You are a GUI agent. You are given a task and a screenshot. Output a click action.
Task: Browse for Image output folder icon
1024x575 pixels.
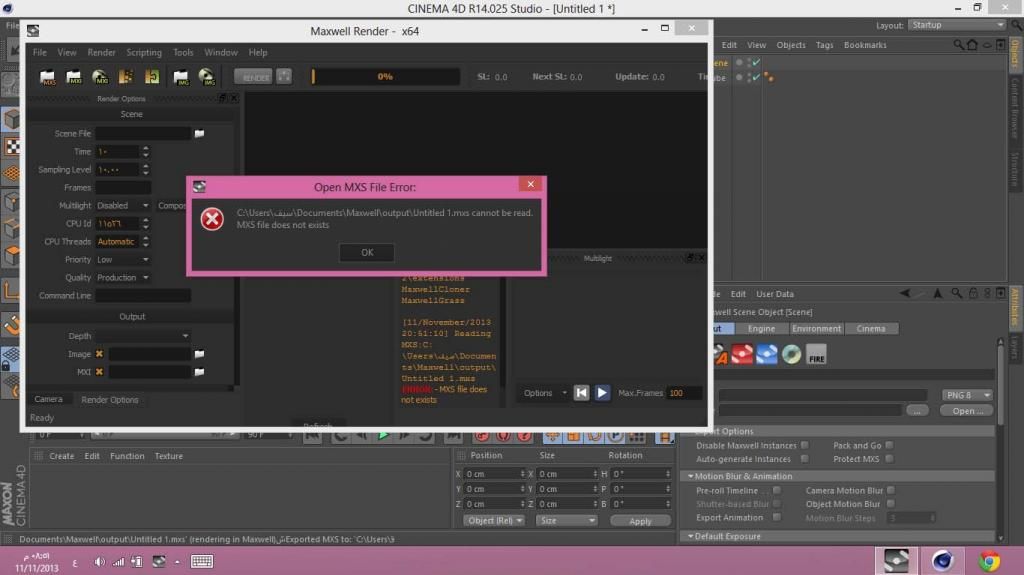pos(199,354)
